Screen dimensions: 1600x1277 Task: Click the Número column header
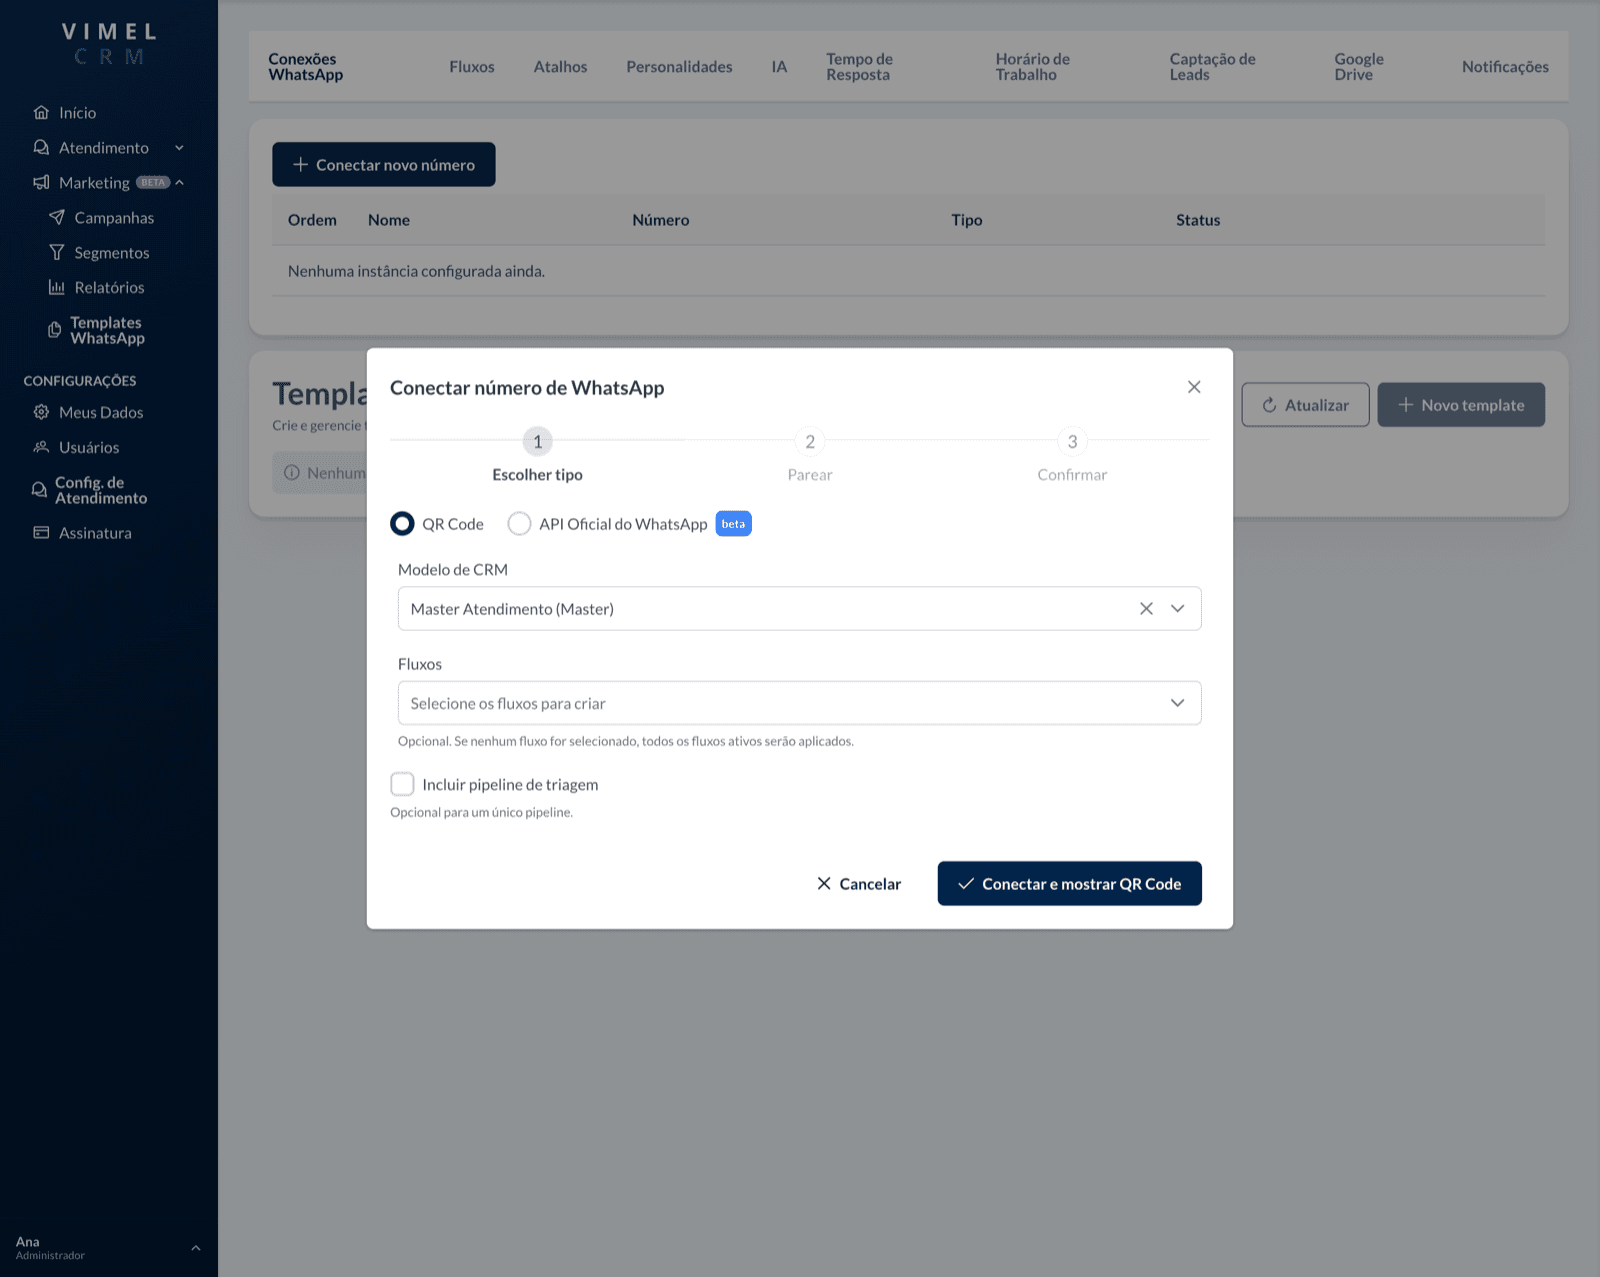click(x=660, y=220)
